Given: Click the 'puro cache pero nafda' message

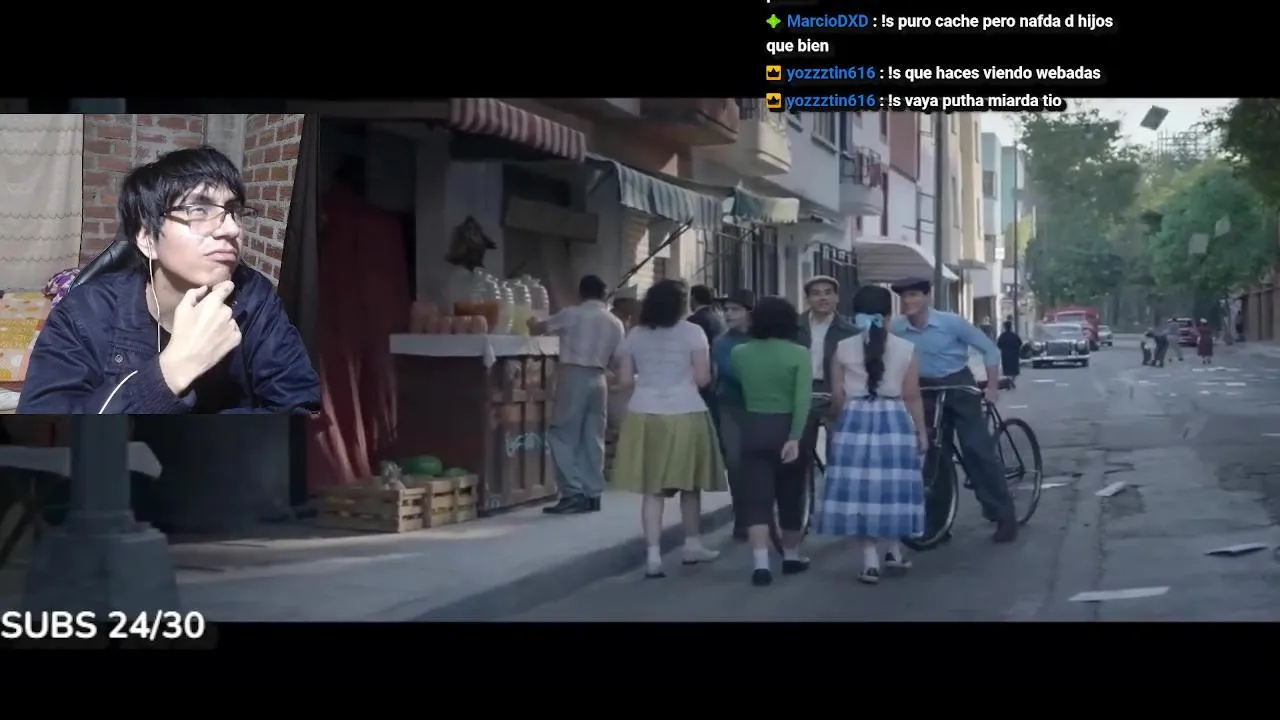Looking at the screenshot, I should pyautogui.click(x=939, y=33).
